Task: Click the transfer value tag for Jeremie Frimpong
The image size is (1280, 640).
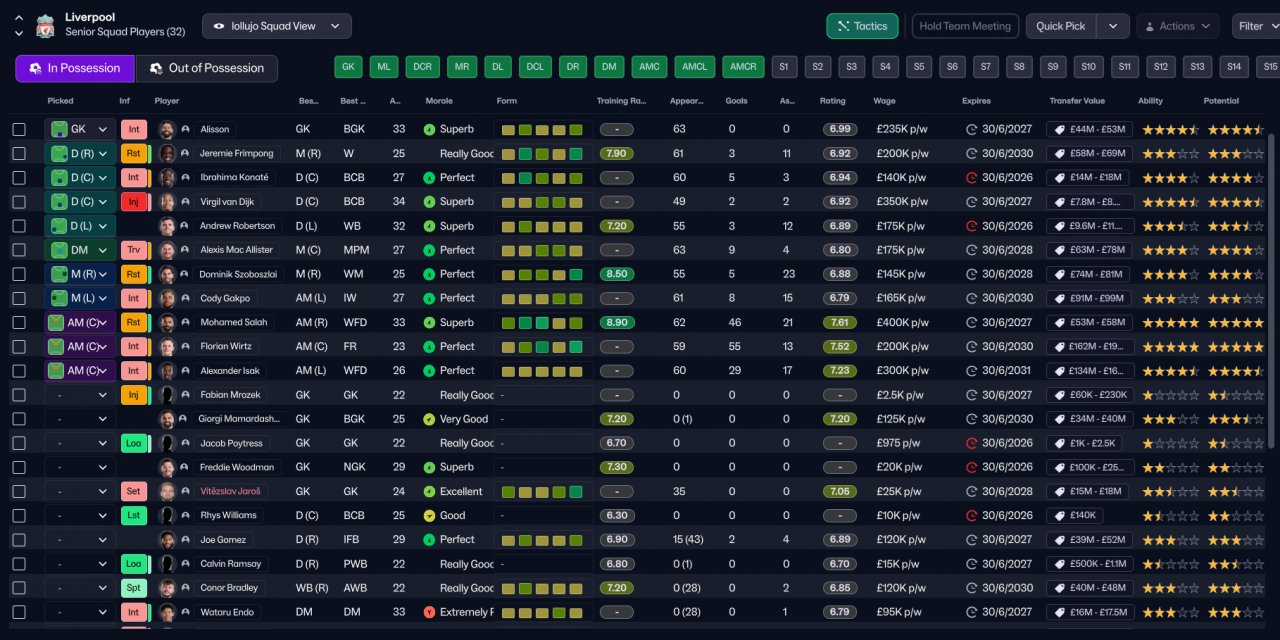Action: 1090,153
